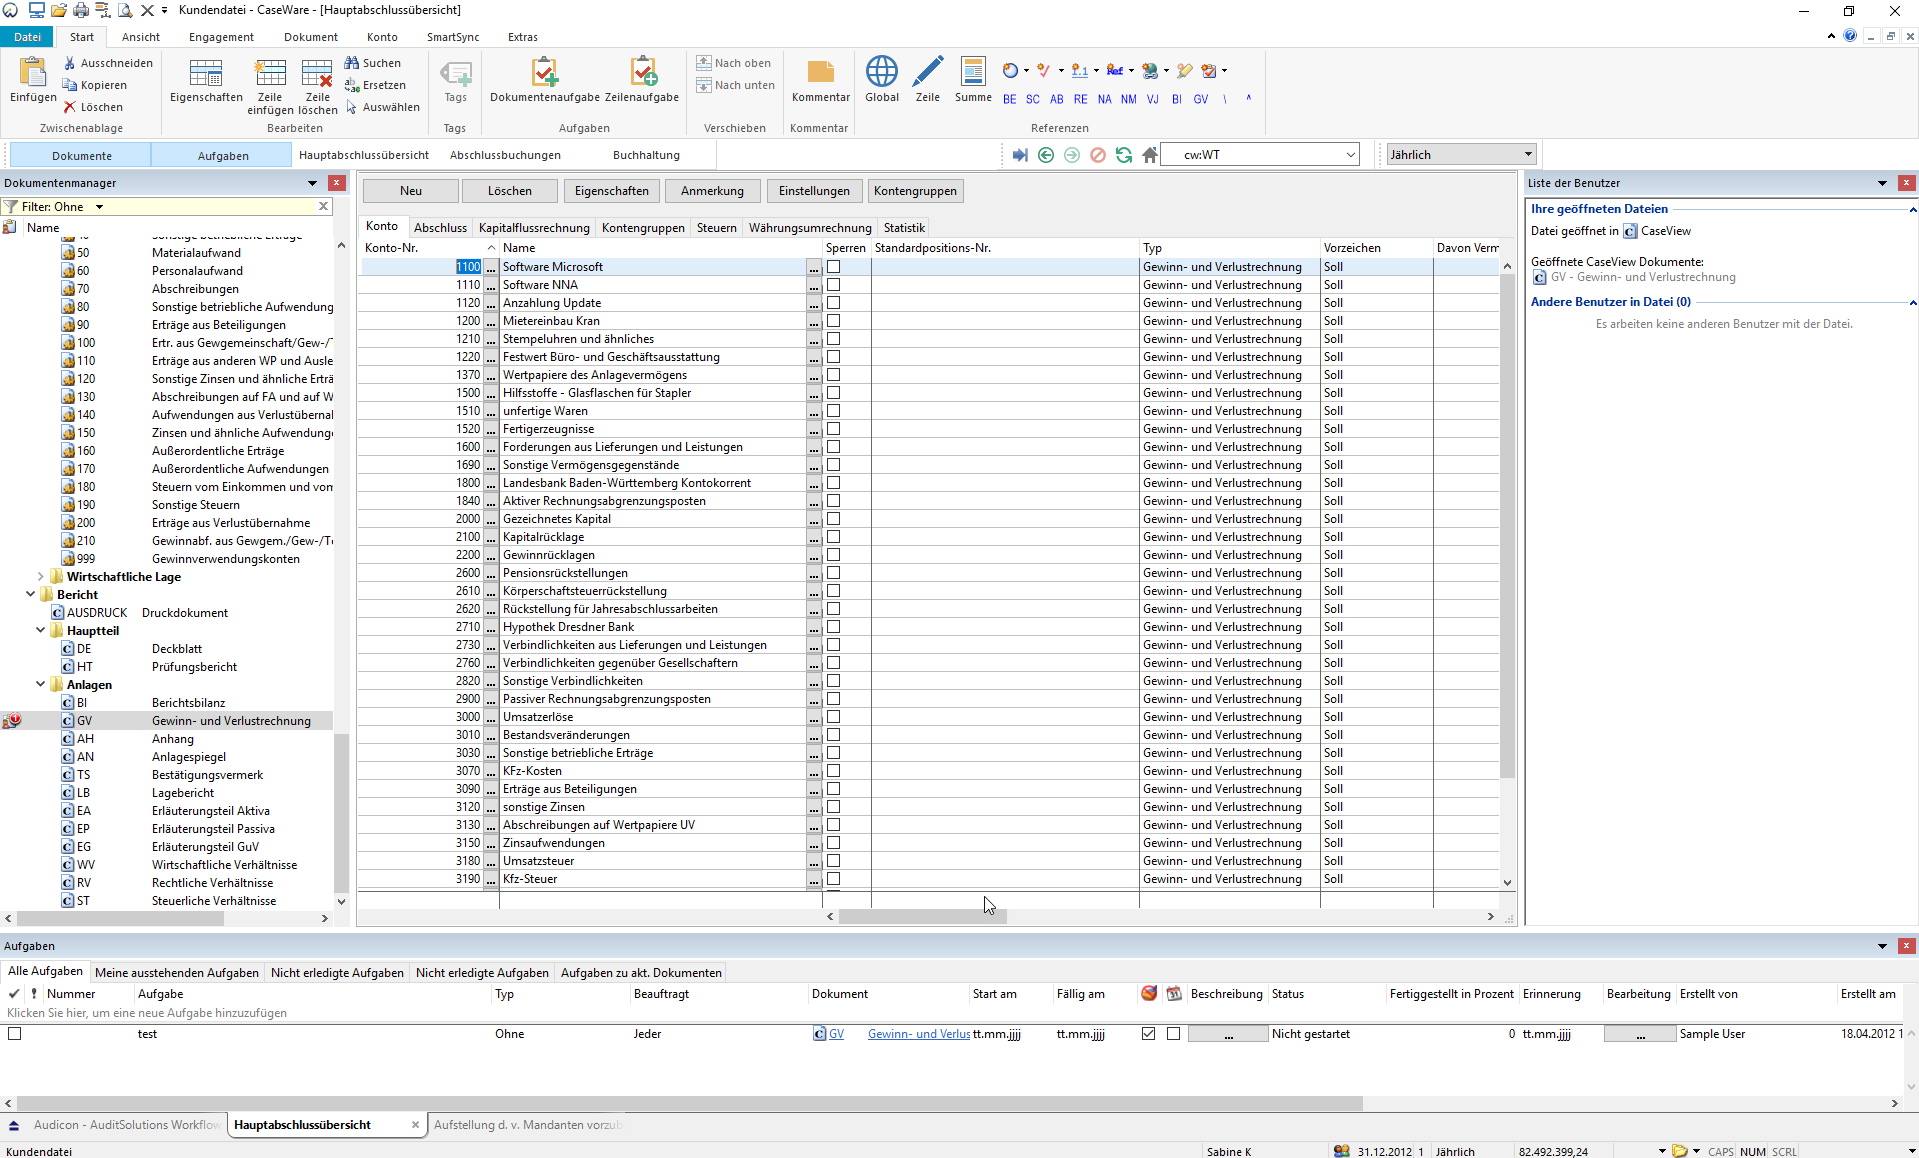
Task: Click the Kontengruppen button
Action: [915, 191]
